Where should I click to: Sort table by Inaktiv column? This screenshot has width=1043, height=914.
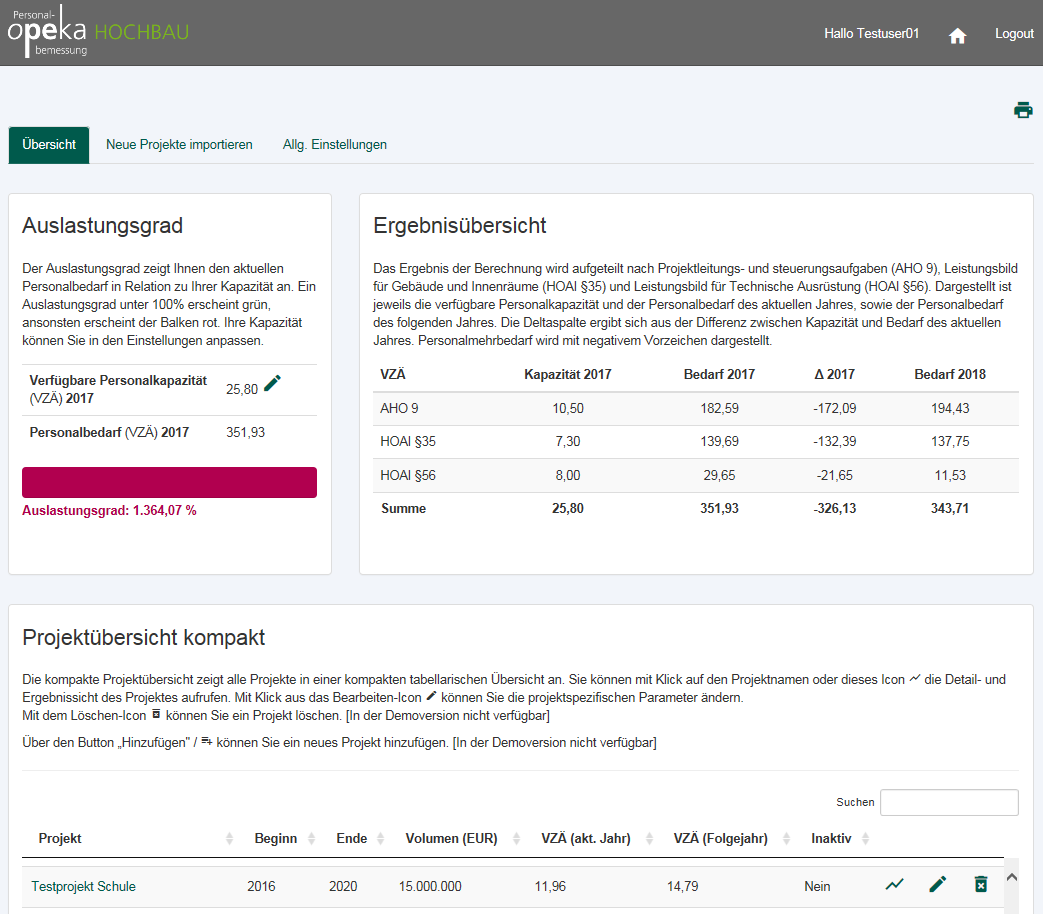point(831,838)
